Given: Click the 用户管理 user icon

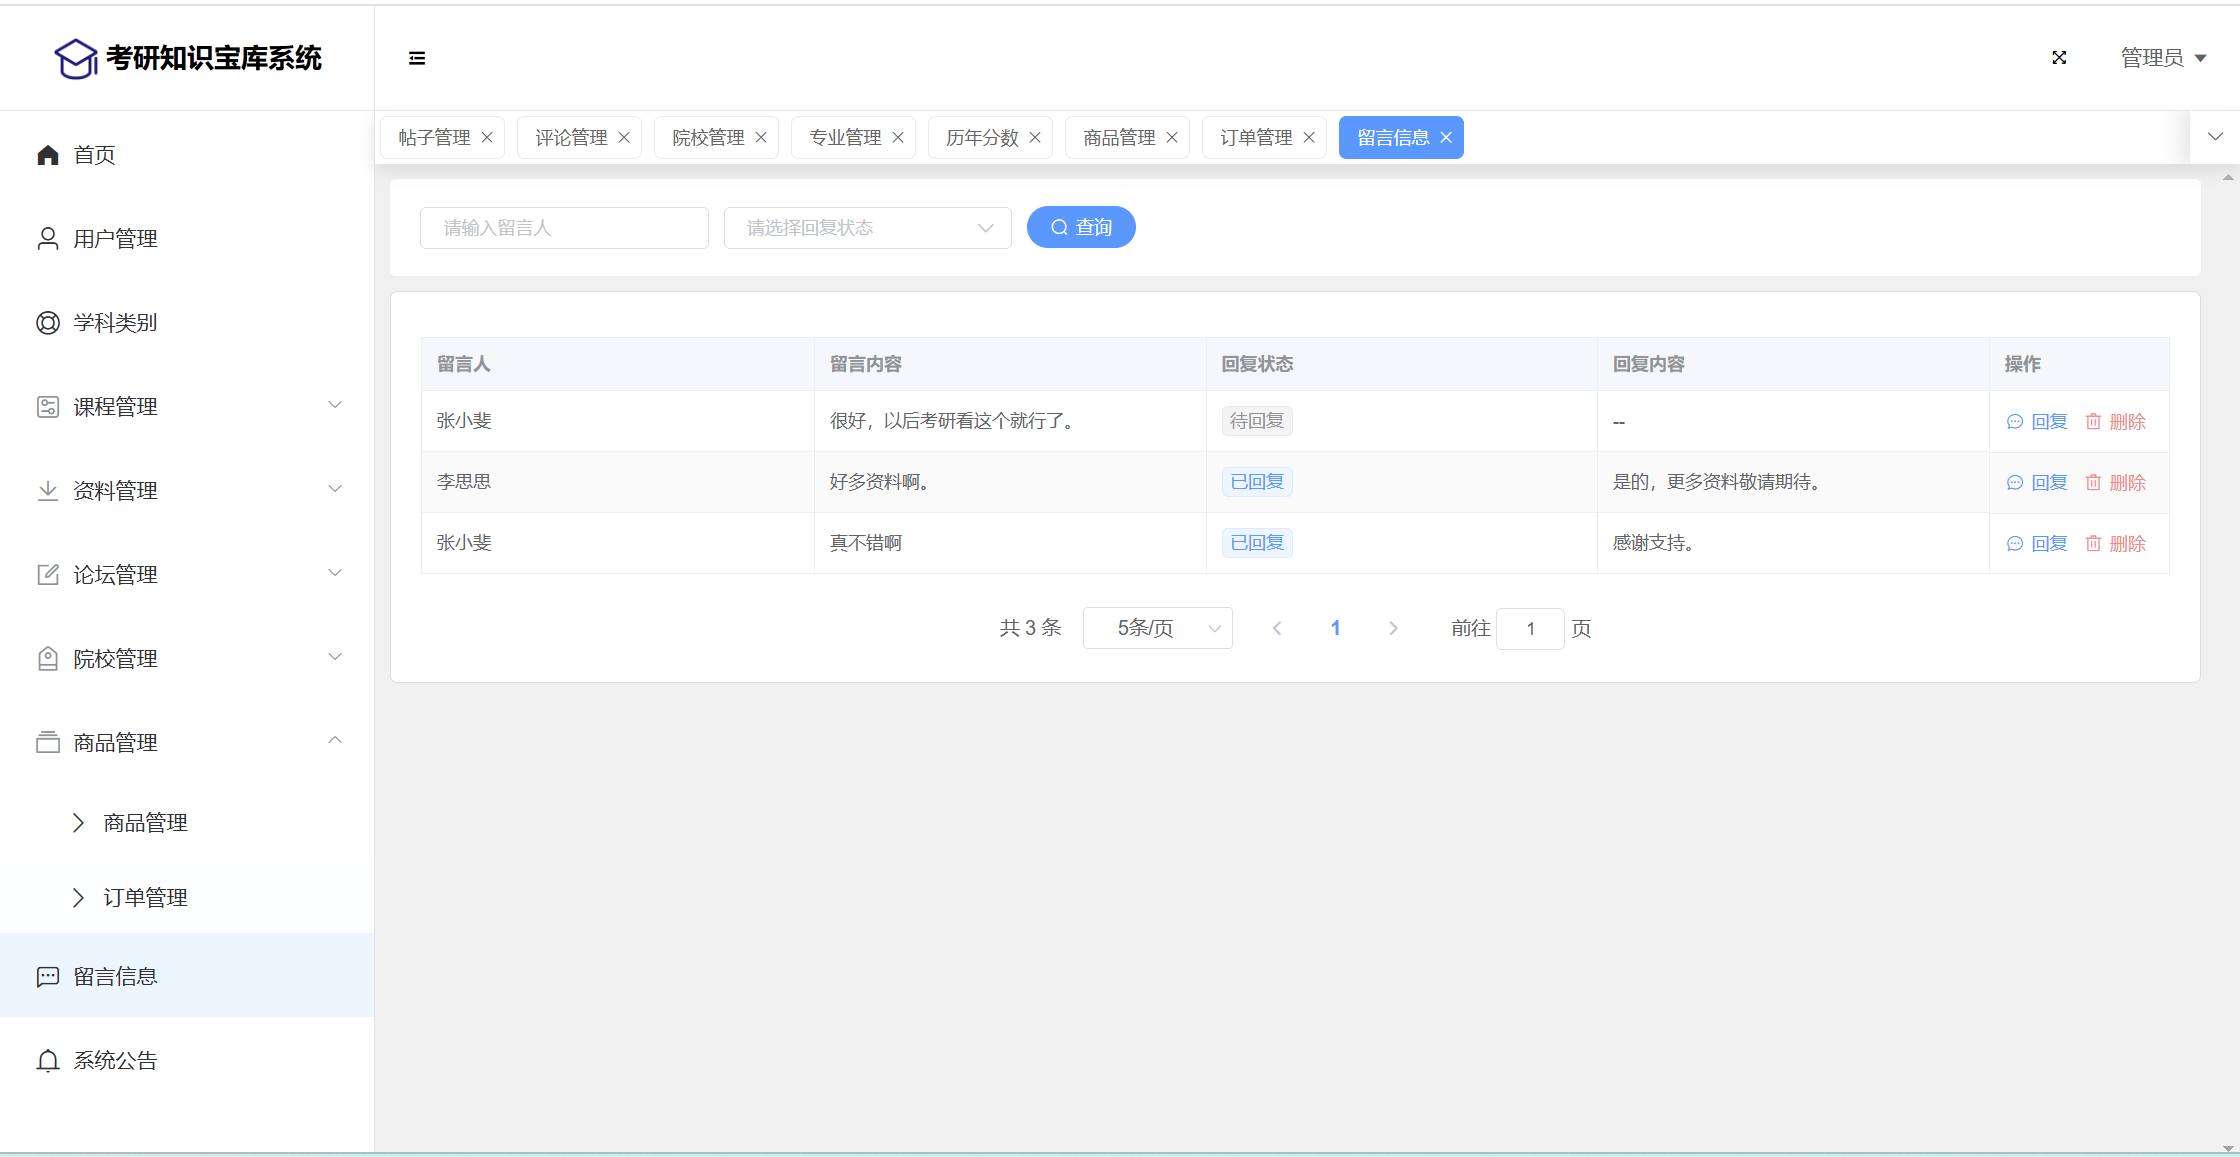Looking at the screenshot, I should click(47, 239).
